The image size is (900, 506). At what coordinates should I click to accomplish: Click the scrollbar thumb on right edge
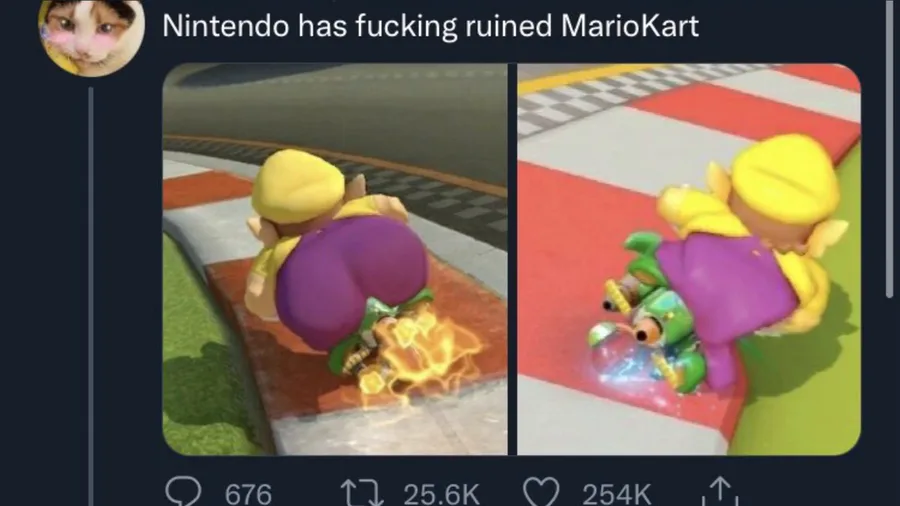pos(890,149)
